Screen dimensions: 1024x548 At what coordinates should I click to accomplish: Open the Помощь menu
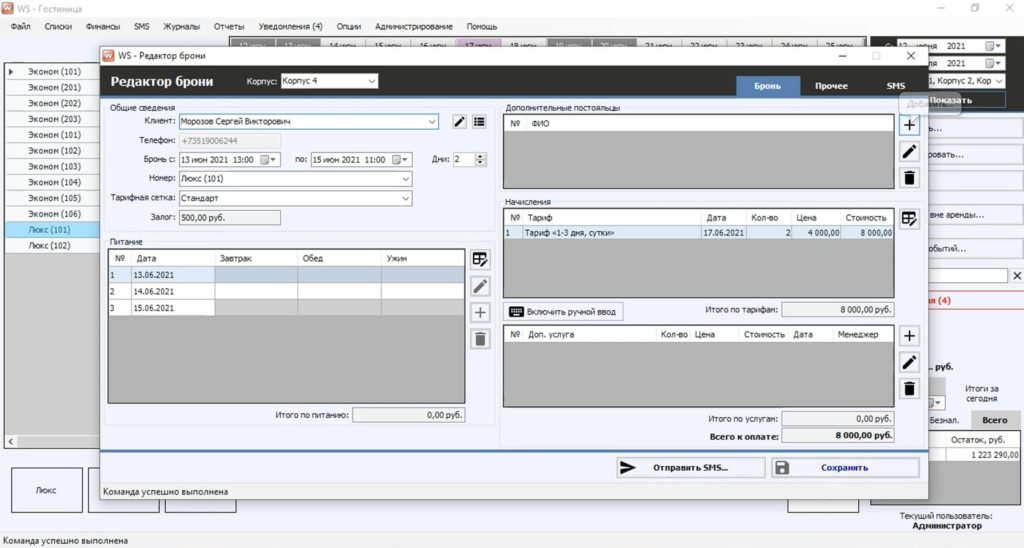pos(482,27)
